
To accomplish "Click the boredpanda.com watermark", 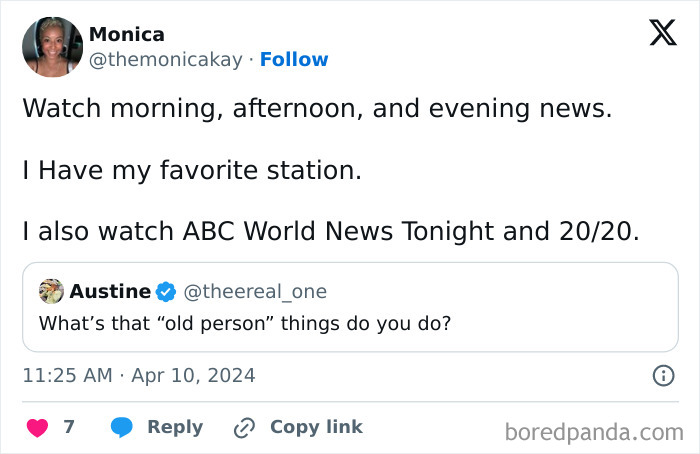I will [x=592, y=432].
